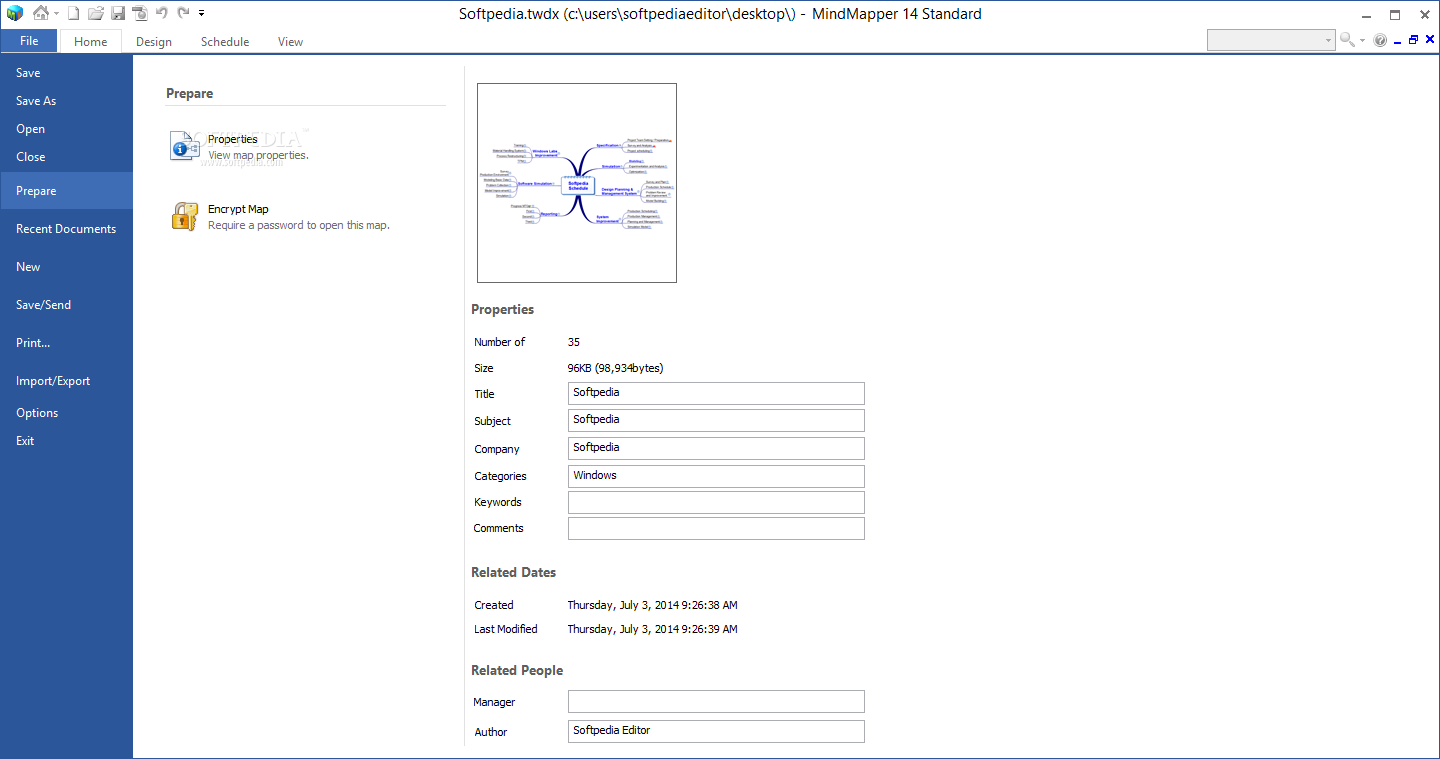Switch to the Home ribbon tab
Viewport: 1440px width, 759px height.
click(x=90, y=42)
